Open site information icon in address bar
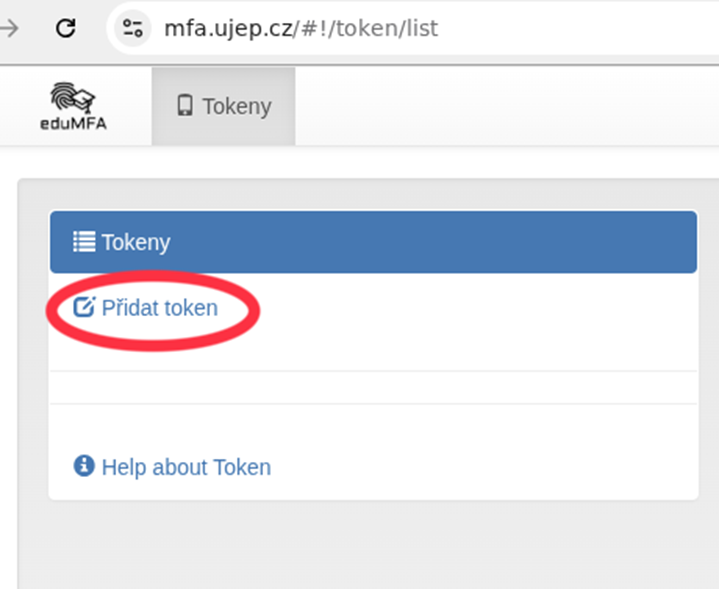 coord(133,27)
